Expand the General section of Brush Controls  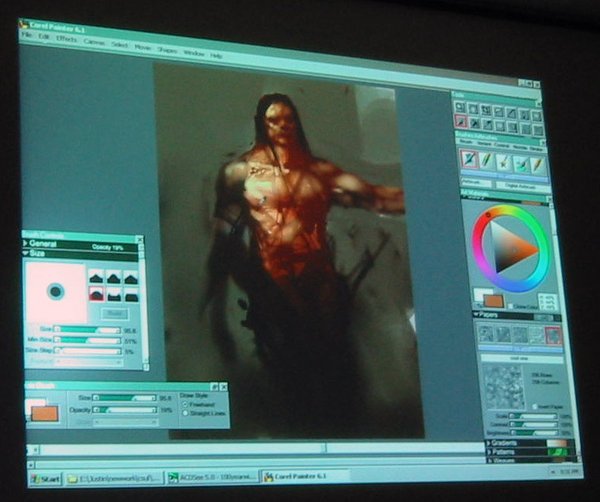pyautogui.click(x=26, y=243)
